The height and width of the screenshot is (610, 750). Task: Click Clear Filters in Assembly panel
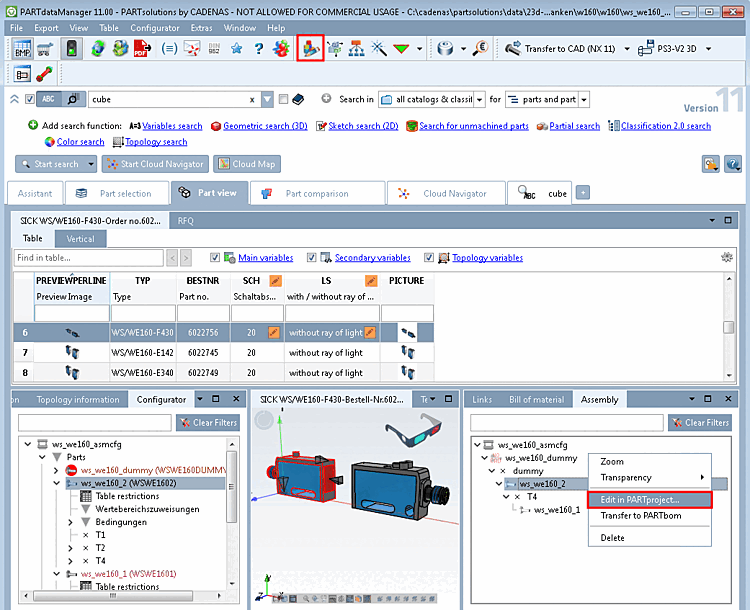700,422
